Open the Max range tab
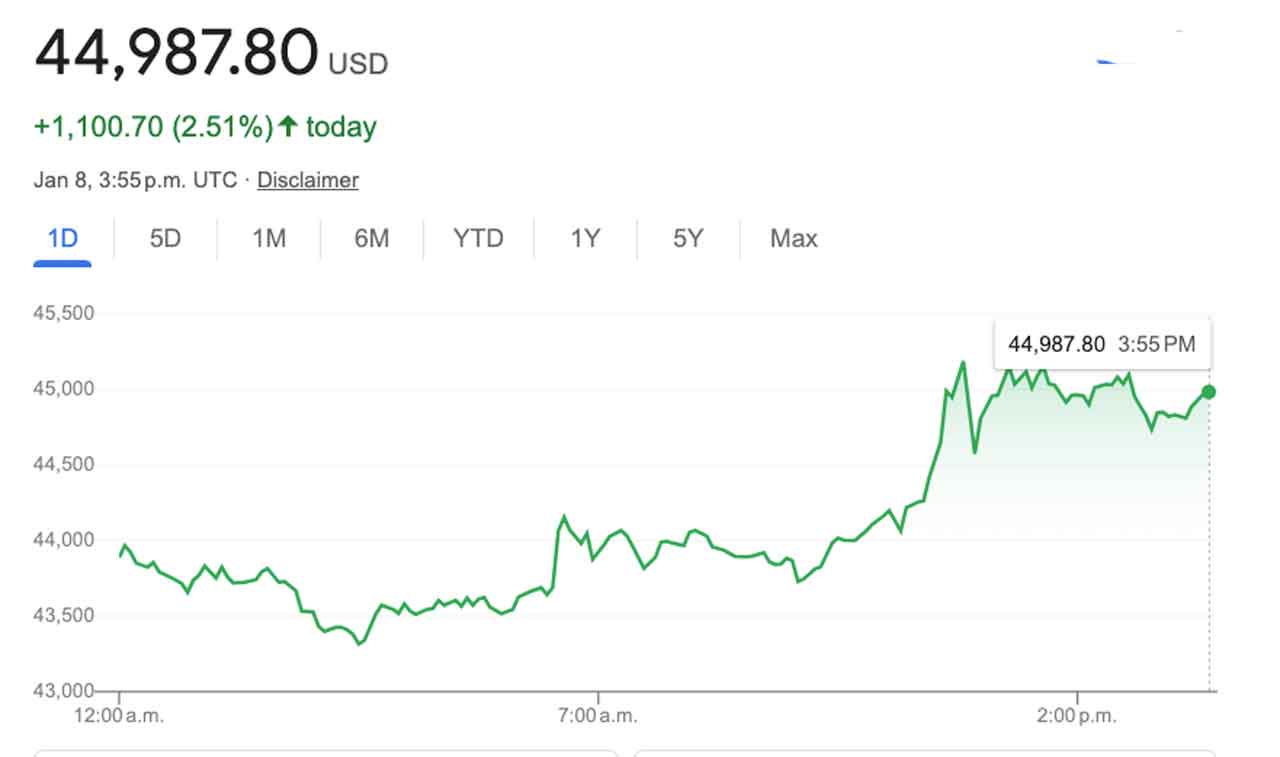1280x757 pixels. click(x=793, y=239)
